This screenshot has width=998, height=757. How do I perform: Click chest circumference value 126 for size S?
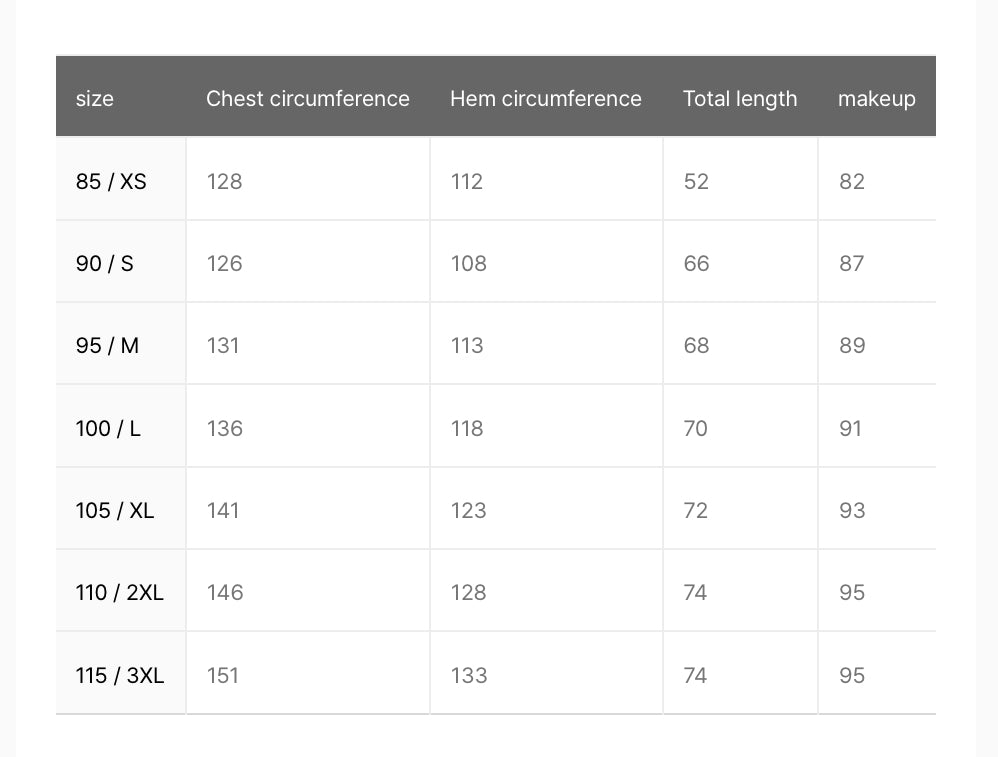click(225, 263)
